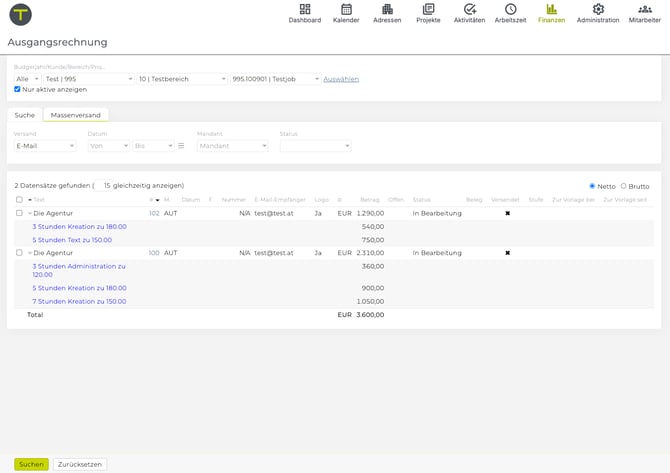The width and height of the screenshot is (670, 473).
Task: Open the Mandant dropdown
Action: tap(232, 146)
